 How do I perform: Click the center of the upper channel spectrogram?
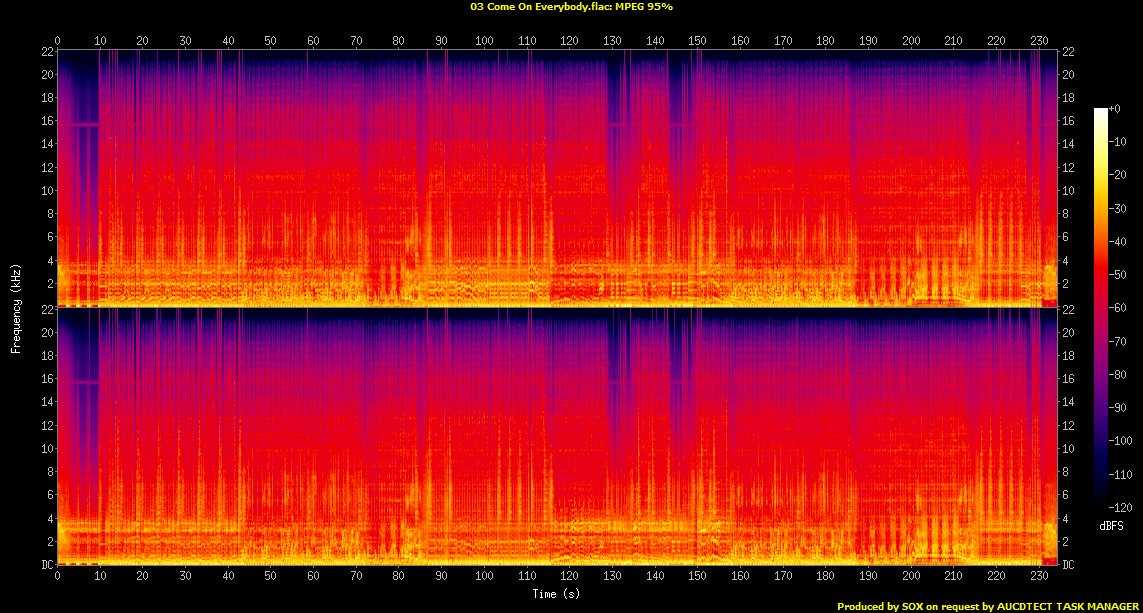557,177
